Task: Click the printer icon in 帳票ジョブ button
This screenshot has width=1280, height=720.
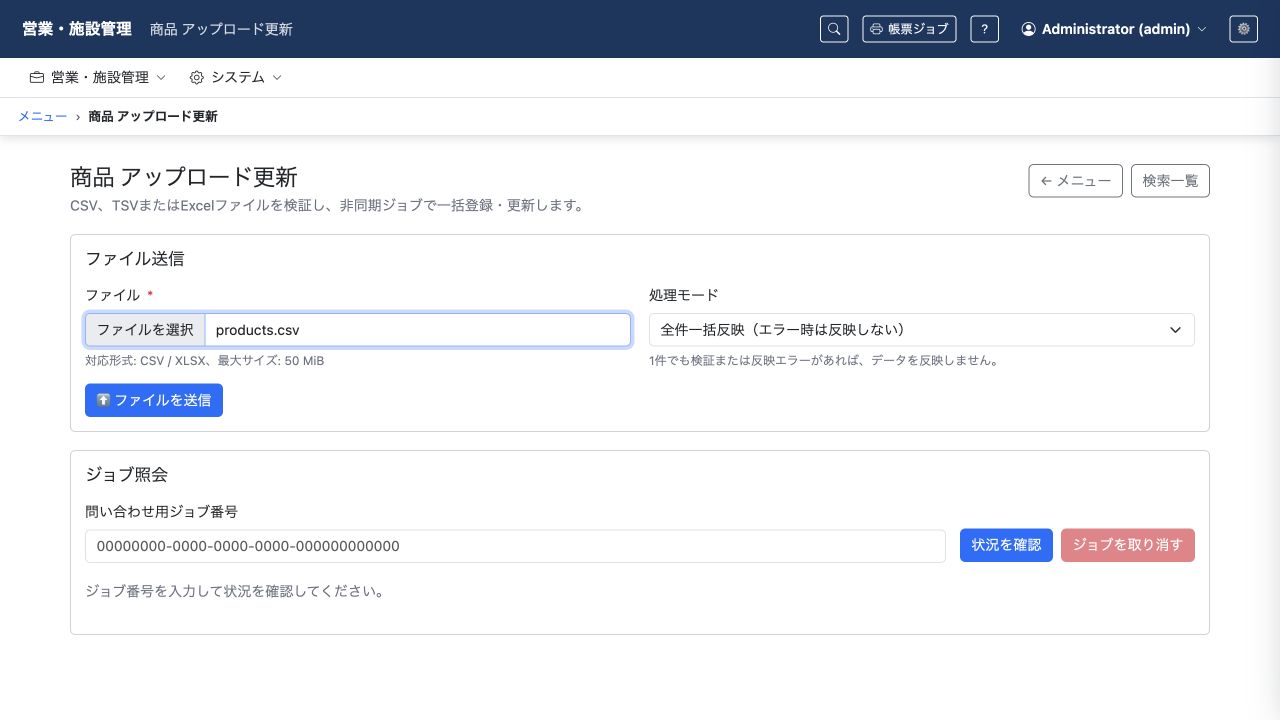Action: tap(876, 29)
